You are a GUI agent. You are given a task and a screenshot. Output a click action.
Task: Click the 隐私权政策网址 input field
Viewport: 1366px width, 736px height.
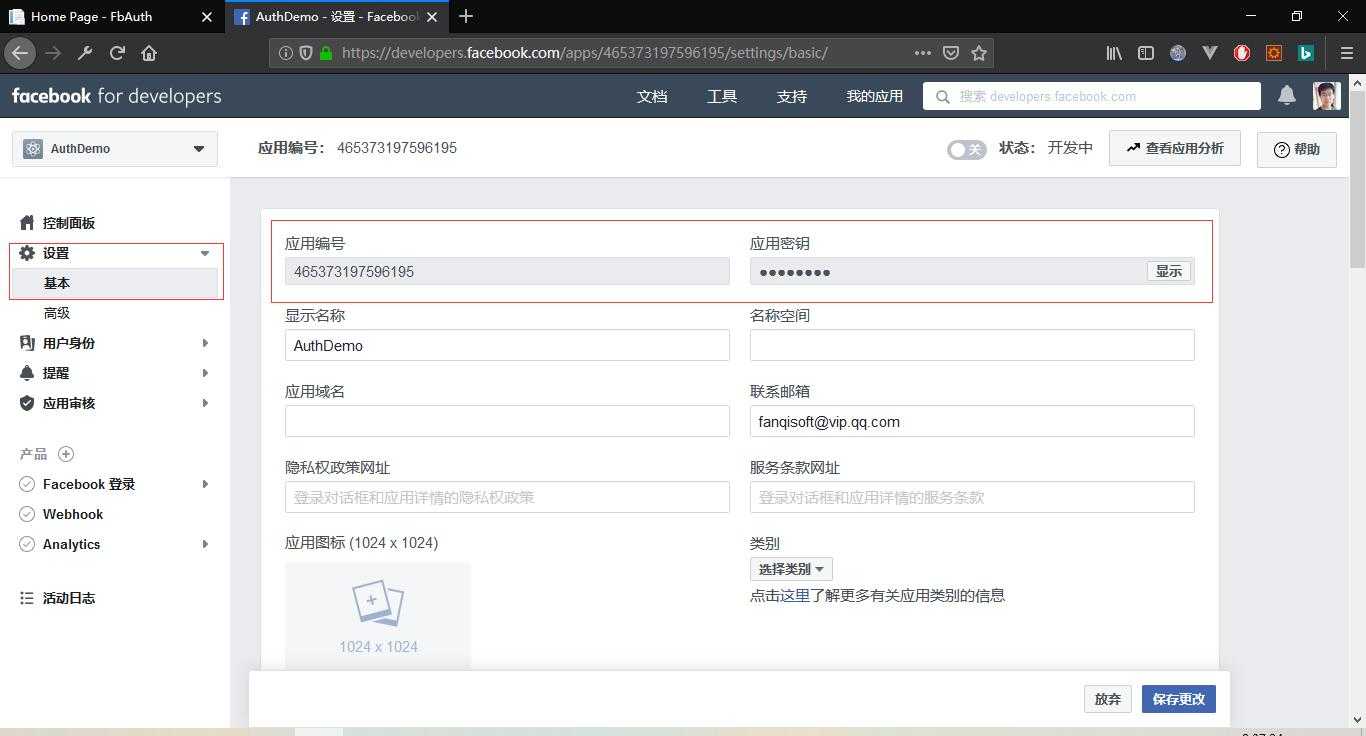tap(507, 497)
